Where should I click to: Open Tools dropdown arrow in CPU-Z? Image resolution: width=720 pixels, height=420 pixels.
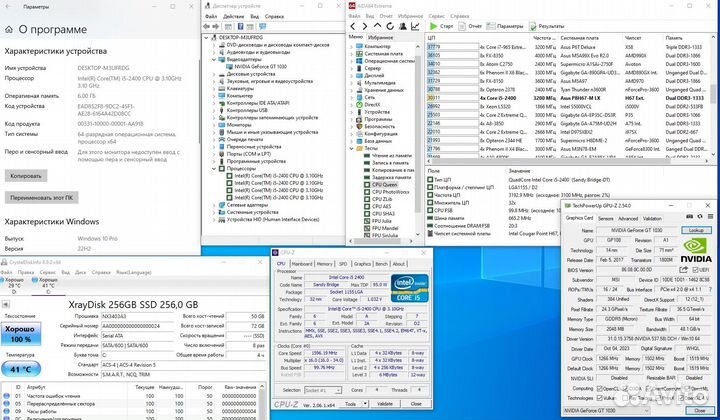(365, 404)
